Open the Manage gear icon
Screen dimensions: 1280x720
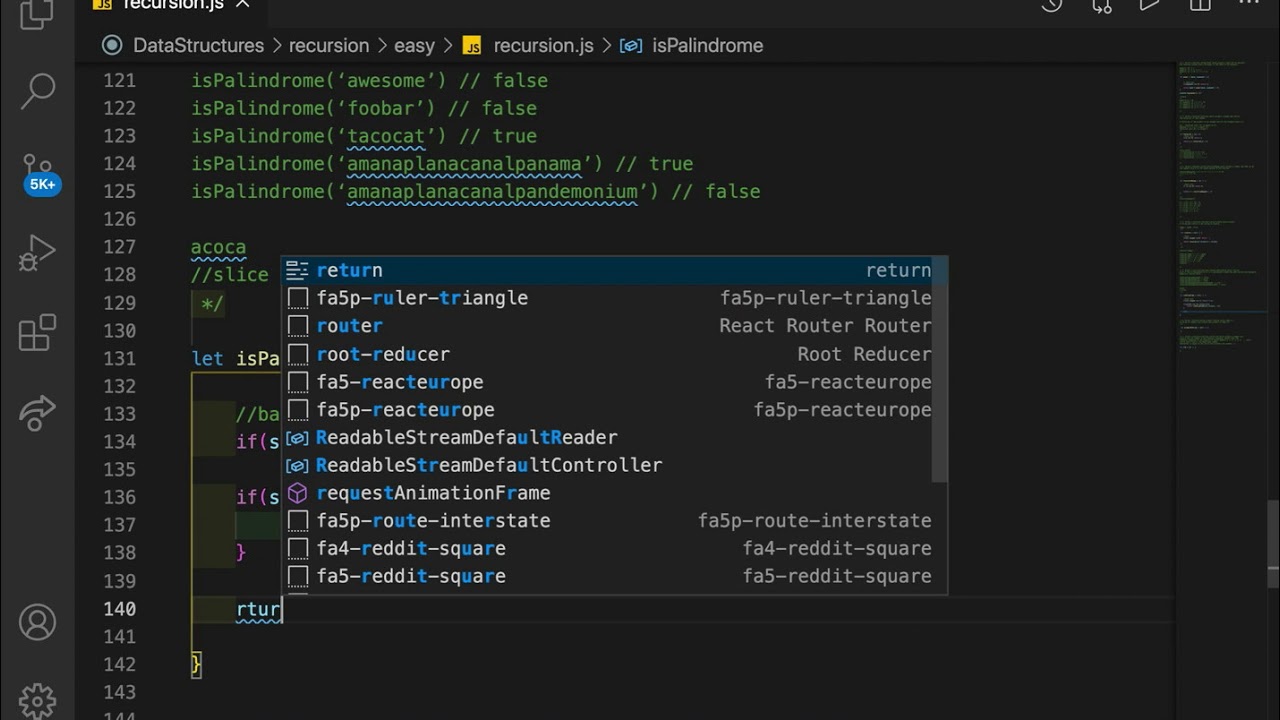pos(37,701)
